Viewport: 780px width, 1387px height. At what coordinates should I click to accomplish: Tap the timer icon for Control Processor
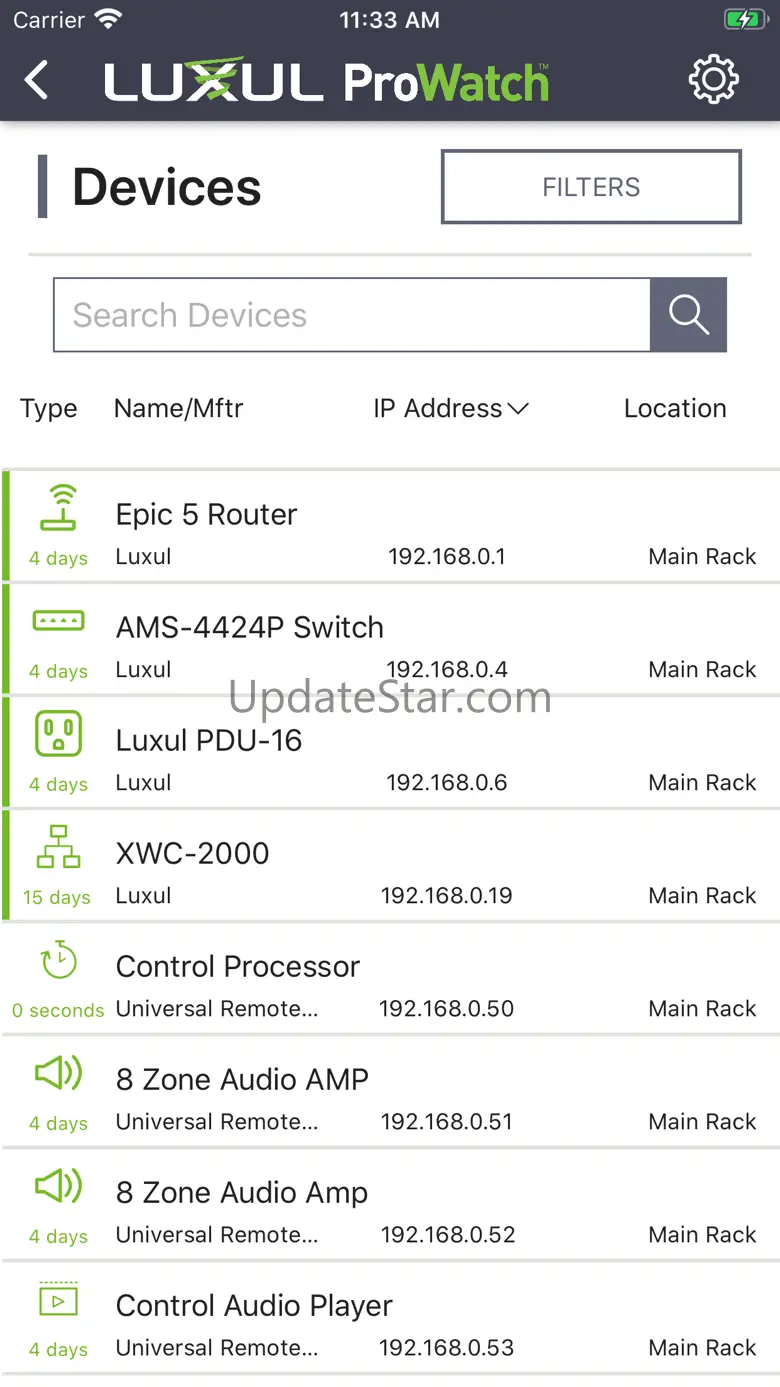coord(58,960)
